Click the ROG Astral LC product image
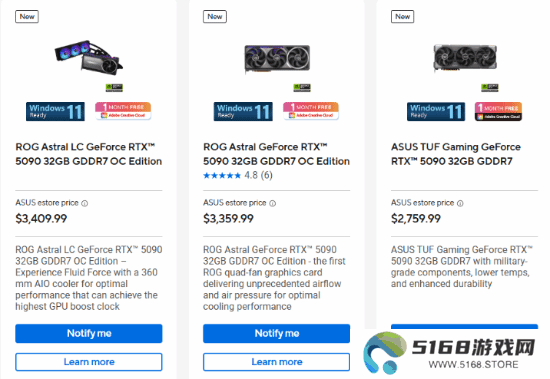The image size is (550, 379). click(x=89, y=58)
